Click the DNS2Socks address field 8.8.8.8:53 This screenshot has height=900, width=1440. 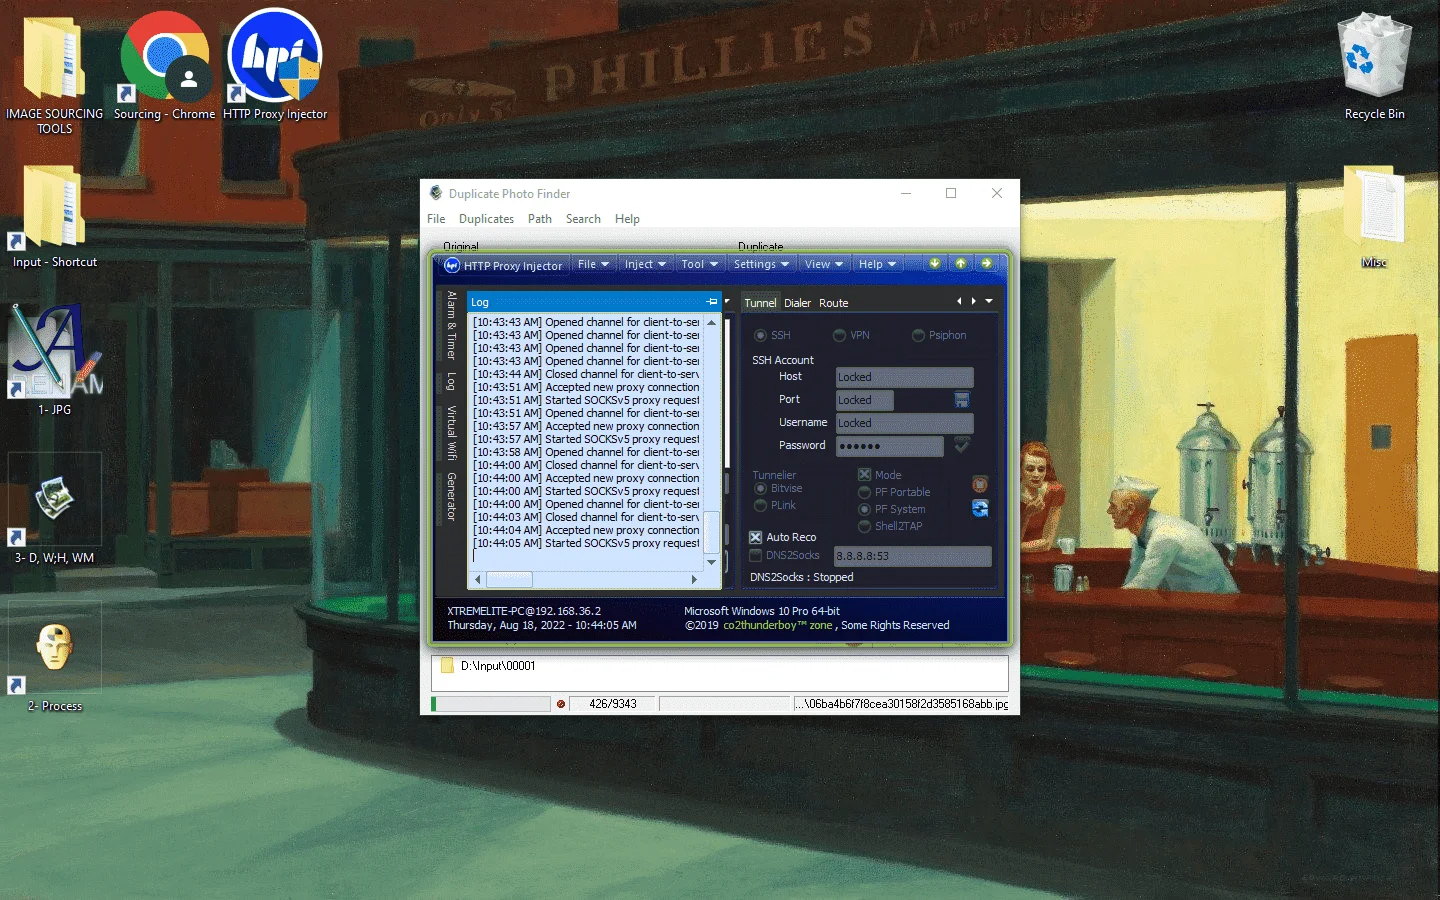coord(913,556)
